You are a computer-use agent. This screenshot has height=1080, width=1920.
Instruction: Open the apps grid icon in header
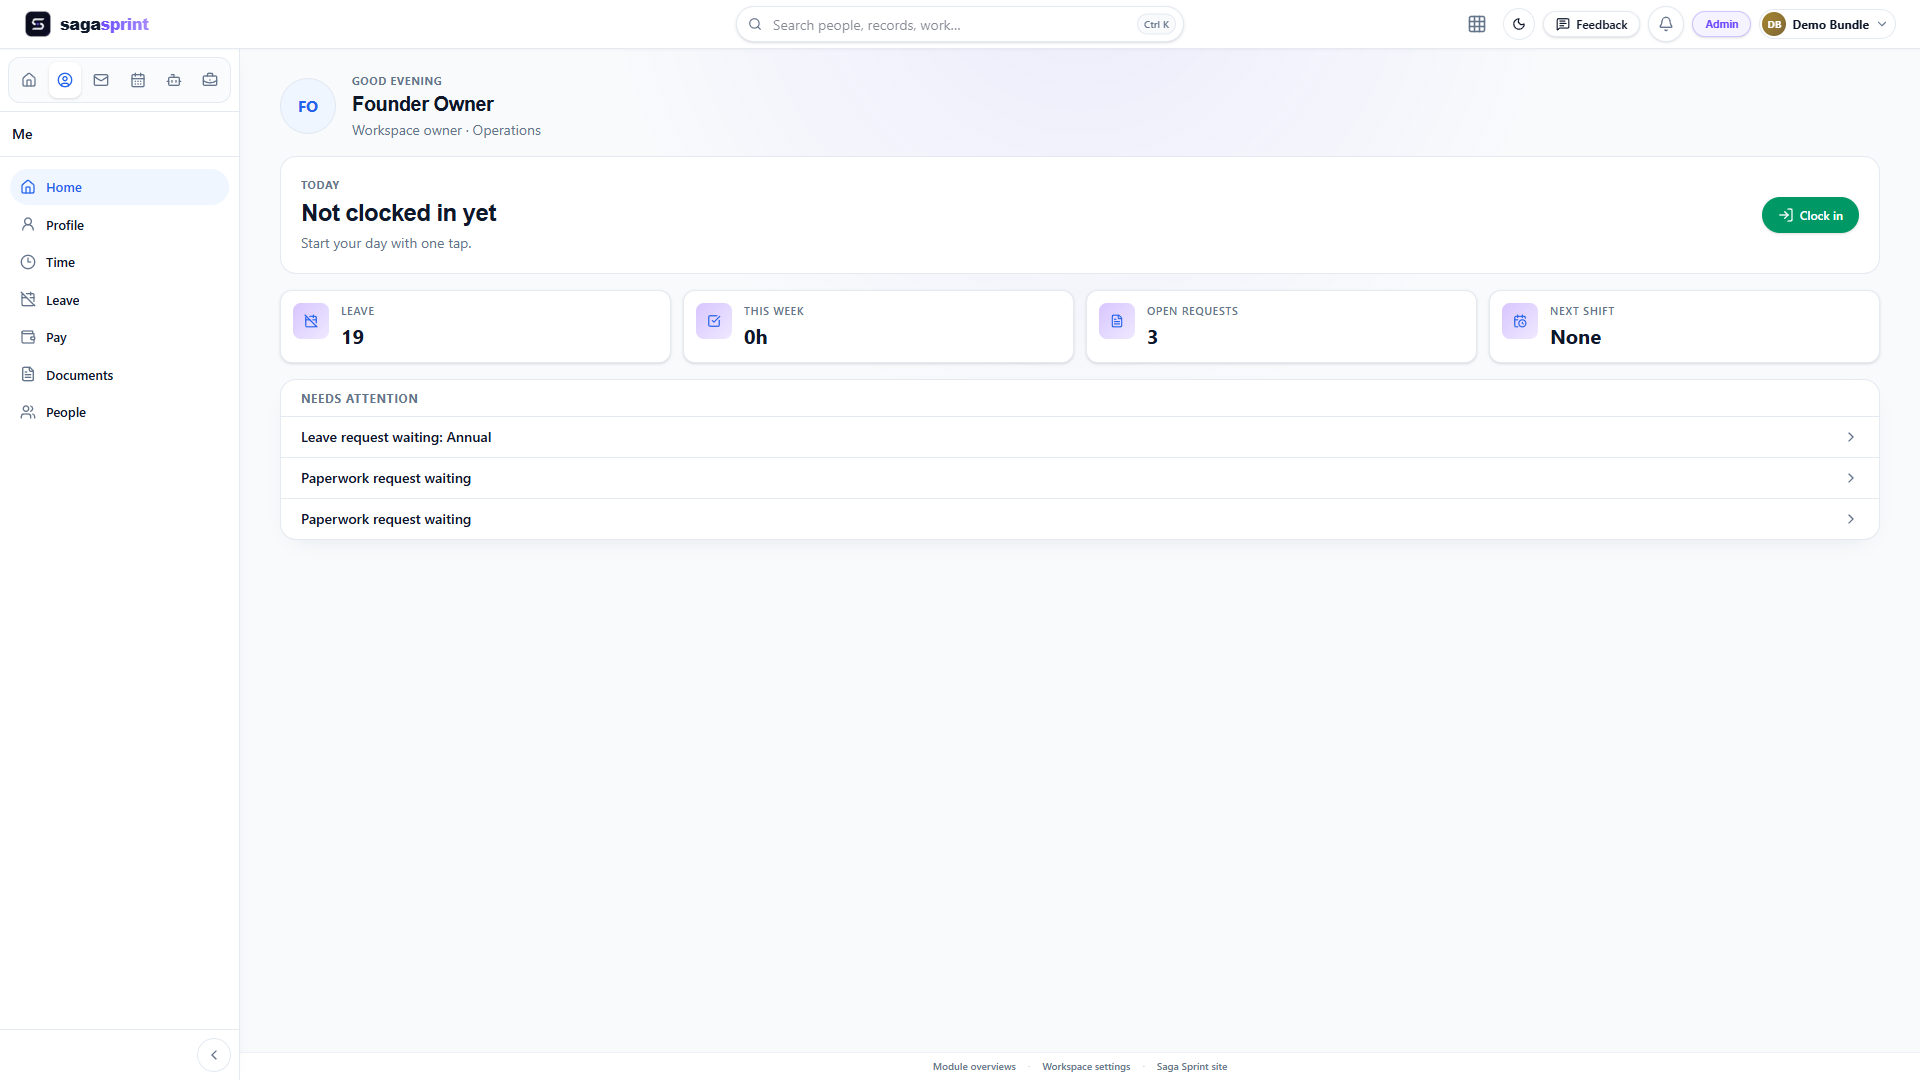[1477, 24]
